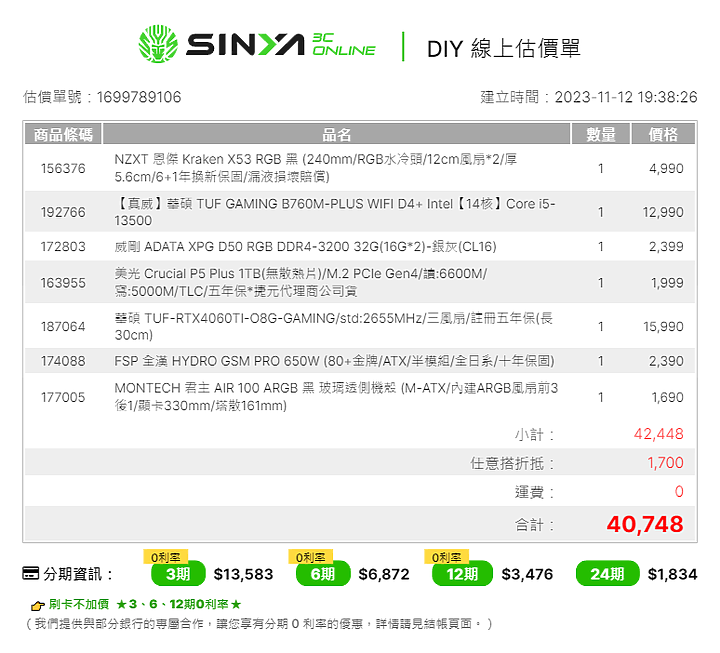This screenshot has height=653, width=720.
Task: Click the shipping fee value 0
Action: click(x=679, y=492)
